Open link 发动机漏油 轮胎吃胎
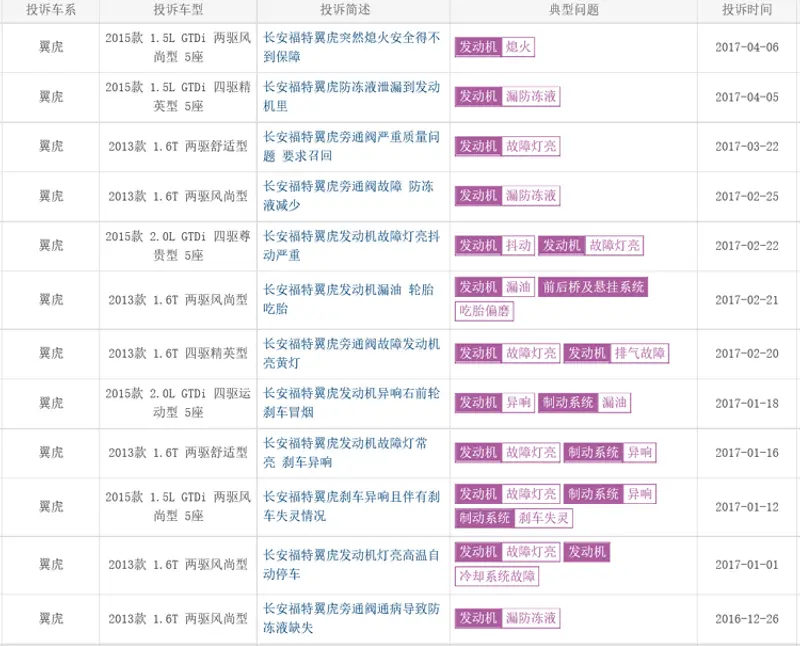Image resolution: width=800 pixels, height=646 pixels. point(348,299)
